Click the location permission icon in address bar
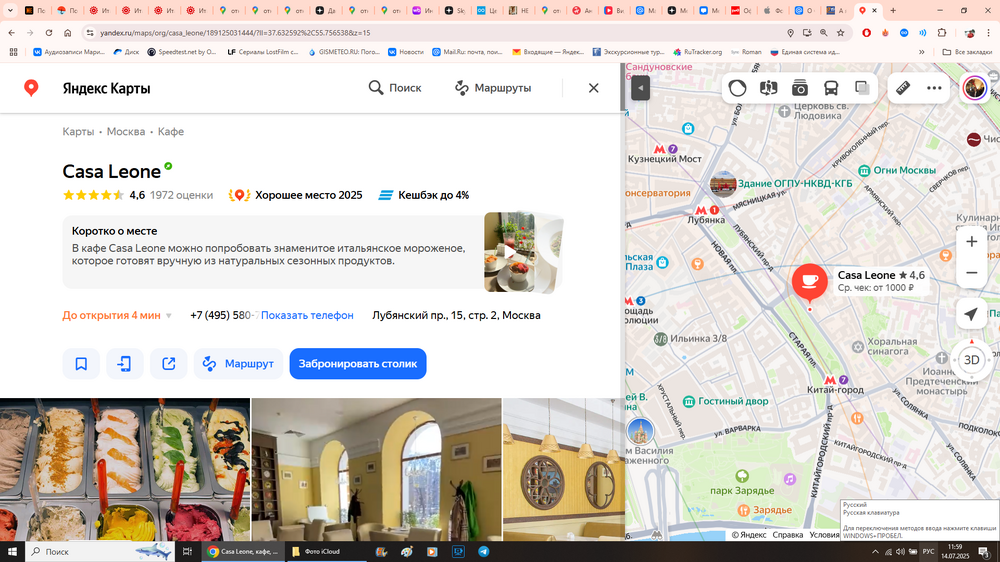The width and height of the screenshot is (1000, 562). tap(790, 33)
